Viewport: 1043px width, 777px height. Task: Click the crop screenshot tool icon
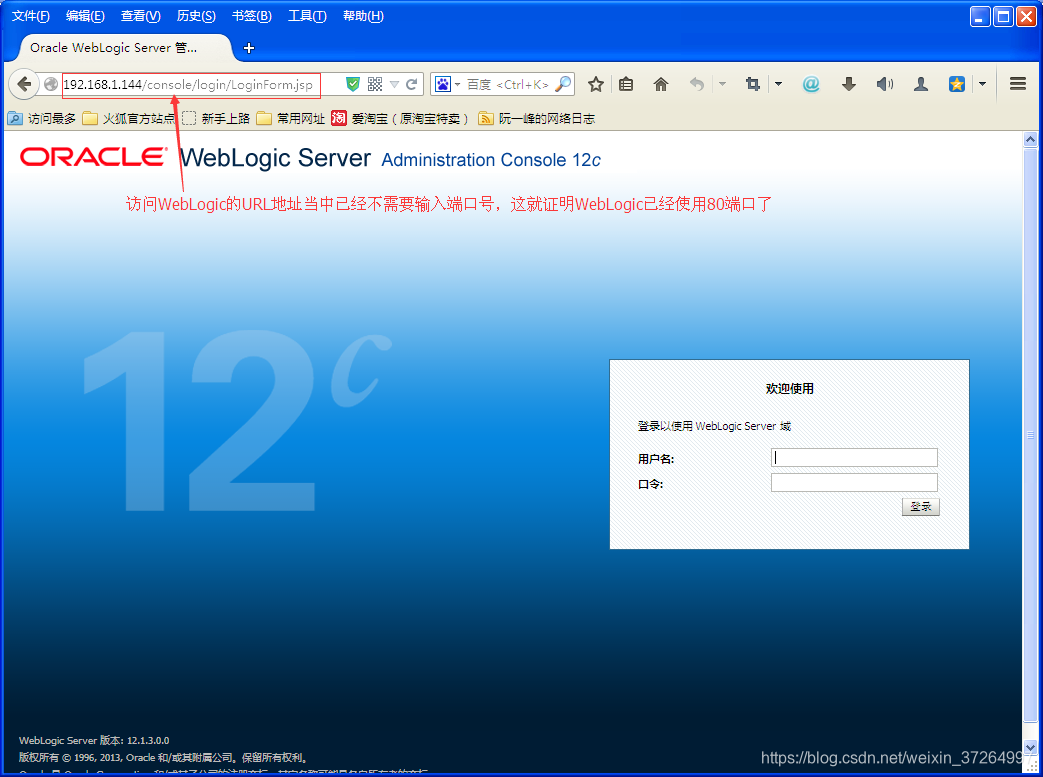coord(752,84)
